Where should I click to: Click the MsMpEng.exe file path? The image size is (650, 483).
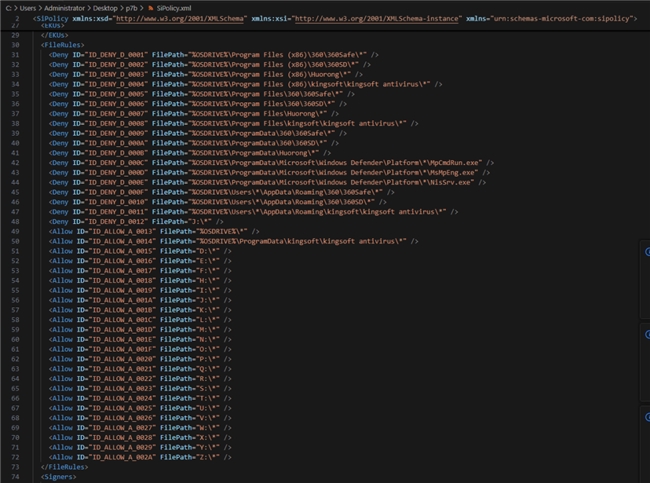pyautogui.click(x=333, y=172)
